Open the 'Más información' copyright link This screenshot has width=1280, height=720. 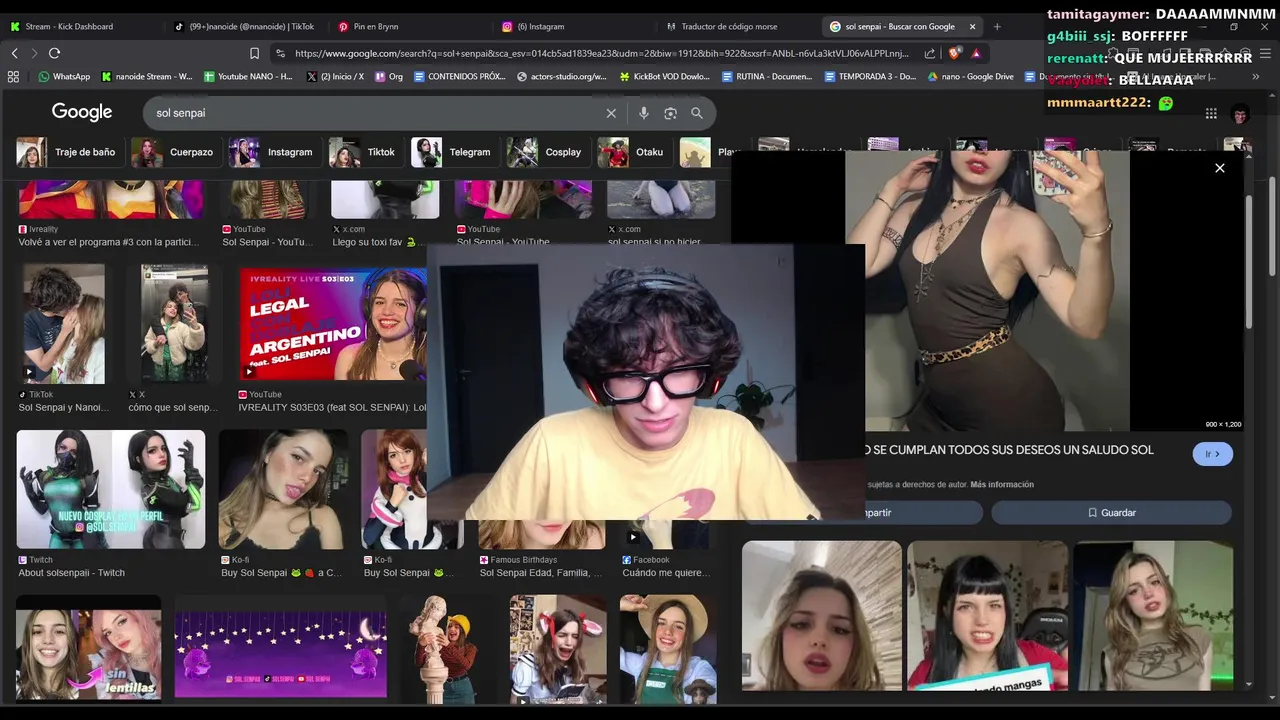(x=1002, y=484)
